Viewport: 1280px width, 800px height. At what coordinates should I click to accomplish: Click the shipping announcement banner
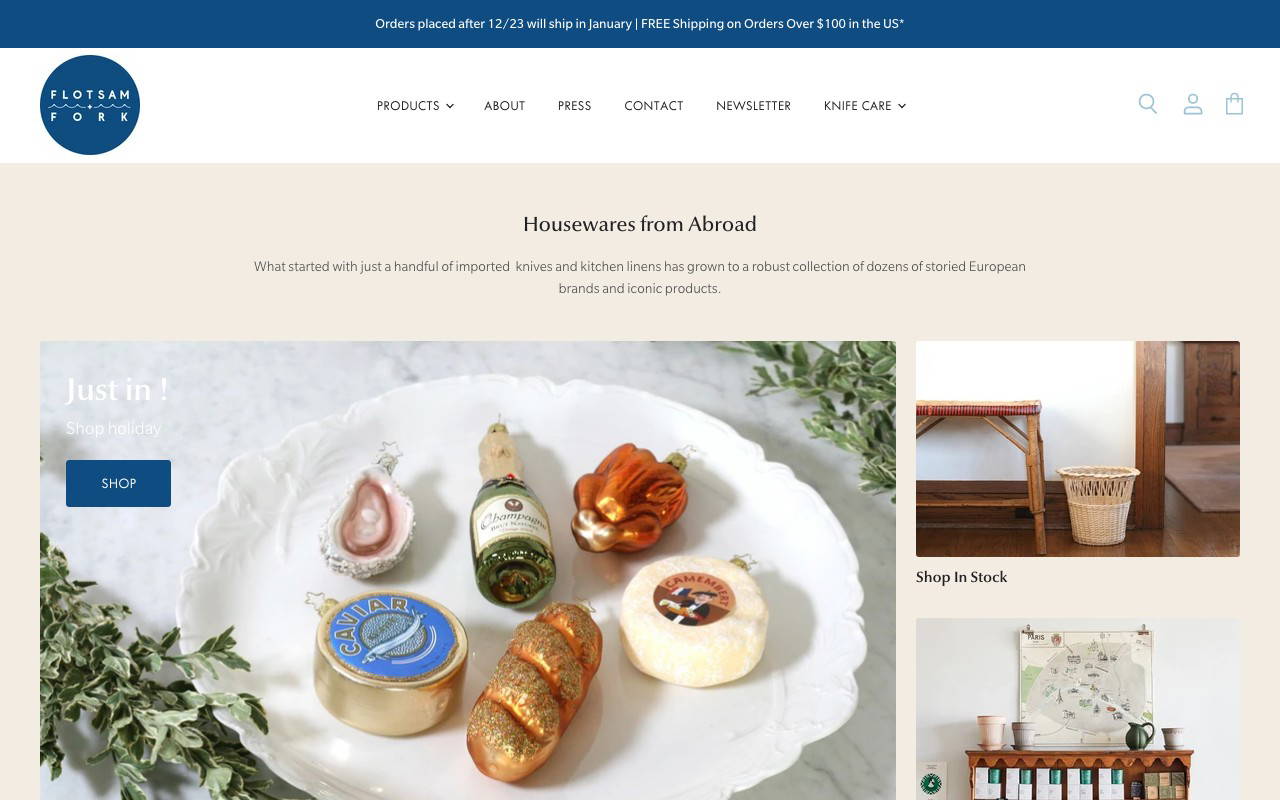coord(640,24)
